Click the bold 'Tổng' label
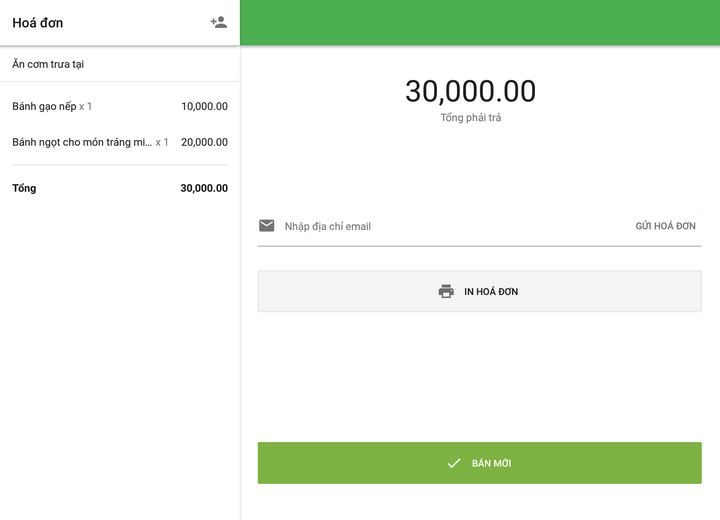The width and height of the screenshot is (720, 520). click(24, 188)
